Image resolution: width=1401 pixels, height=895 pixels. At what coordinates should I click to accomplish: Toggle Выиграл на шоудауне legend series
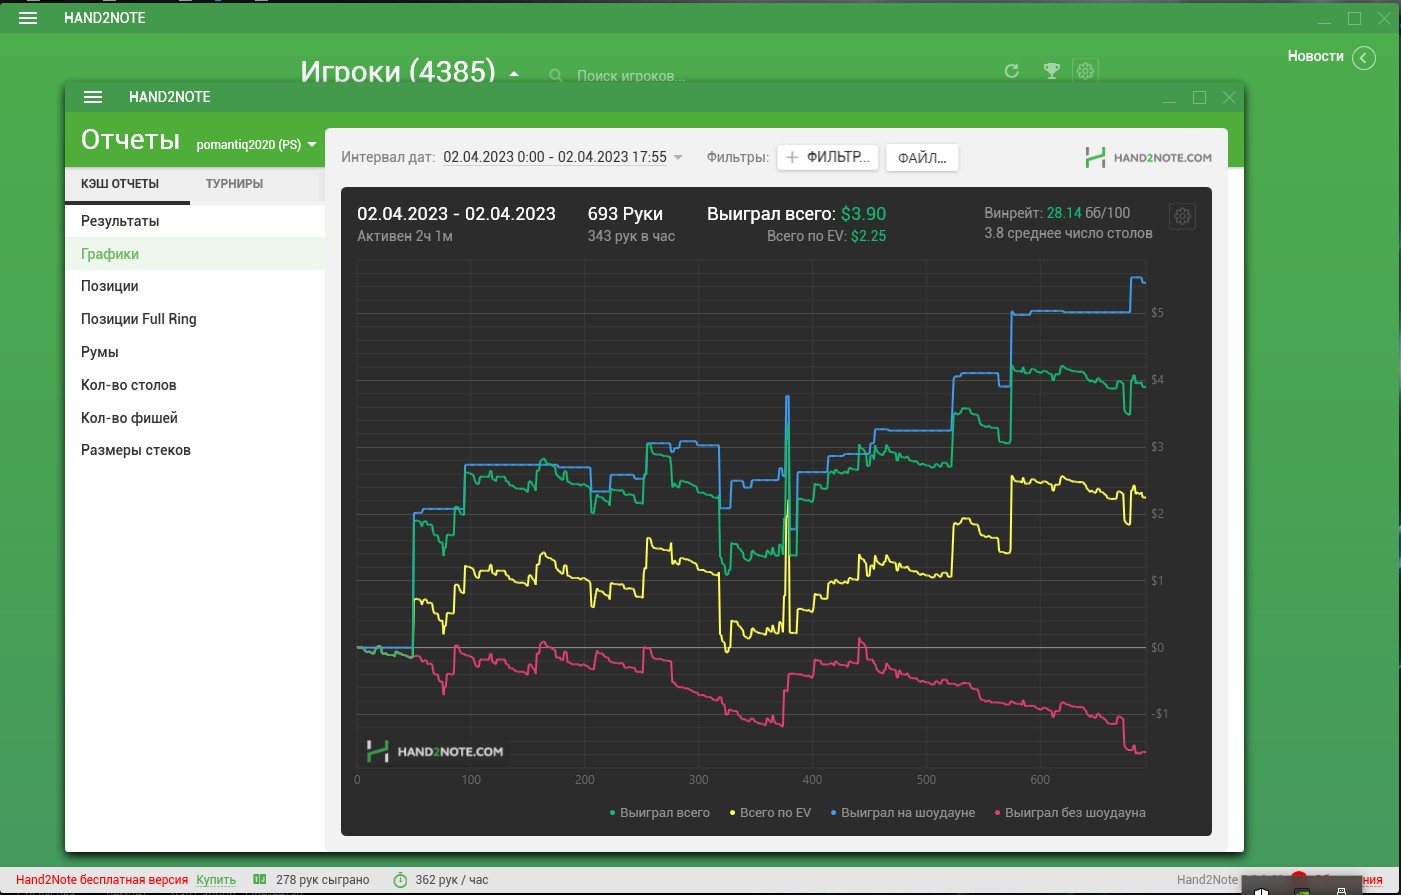tap(903, 813)
